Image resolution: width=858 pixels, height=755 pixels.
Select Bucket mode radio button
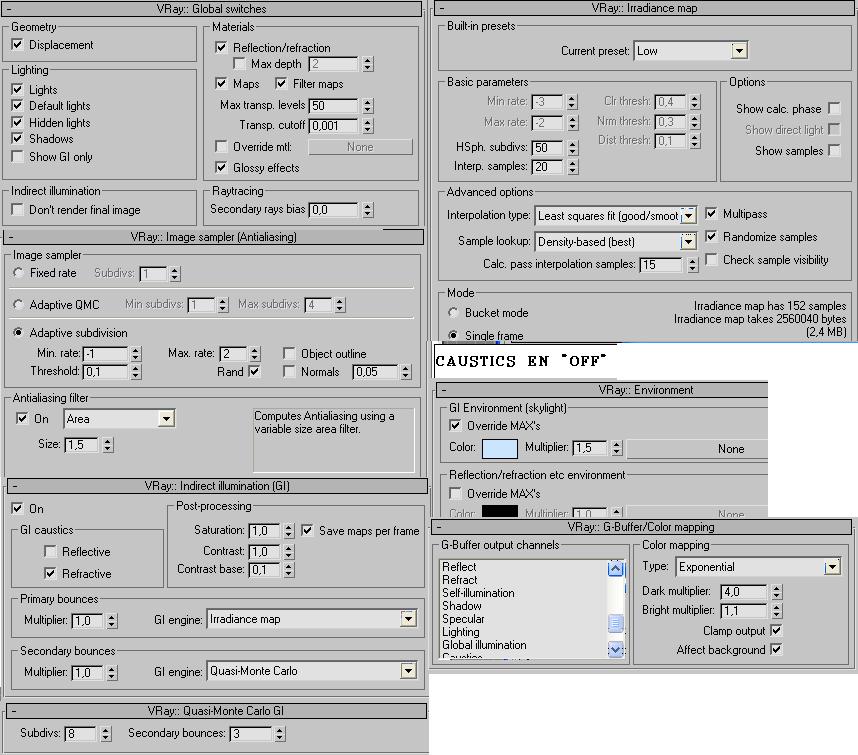(453, 312)
